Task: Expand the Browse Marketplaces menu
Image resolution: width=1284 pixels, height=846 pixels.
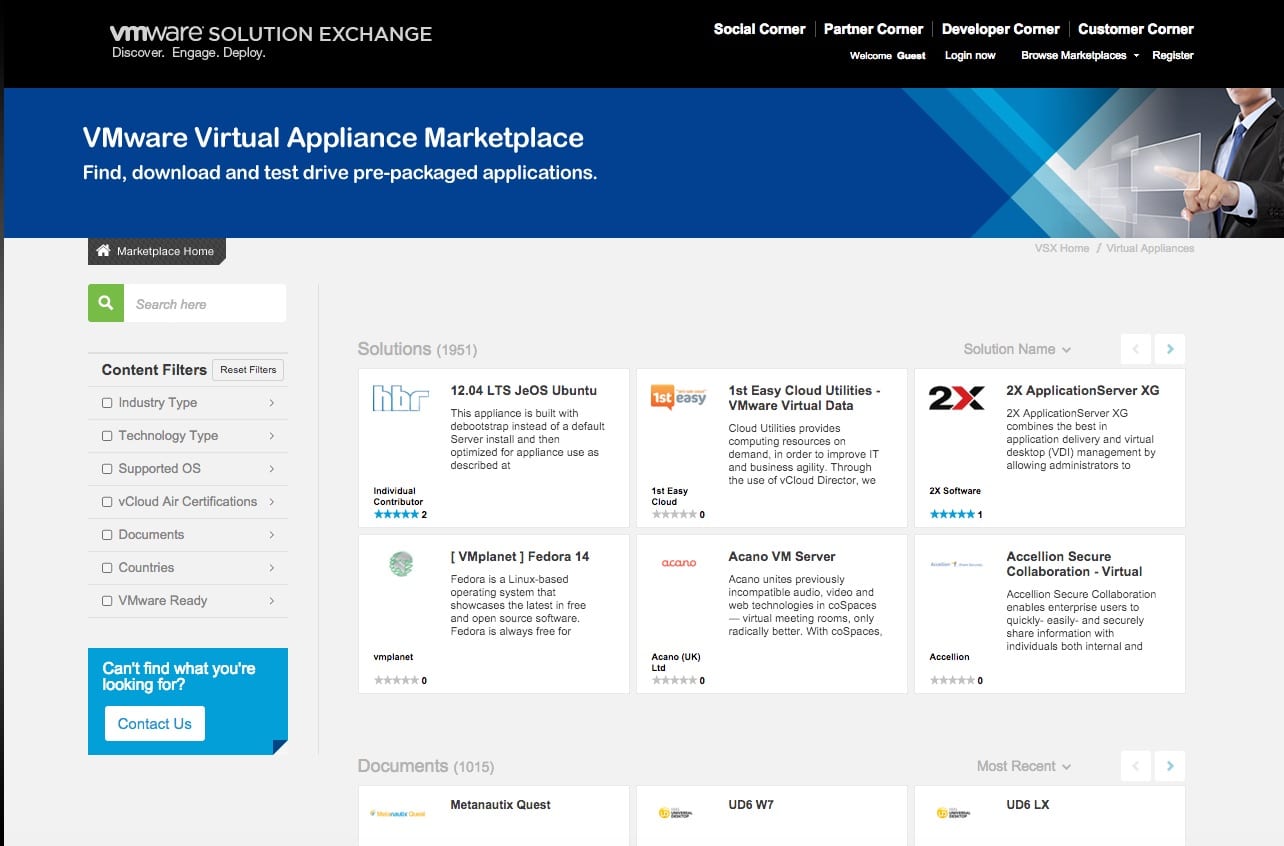Action: tap(1079, 56)
